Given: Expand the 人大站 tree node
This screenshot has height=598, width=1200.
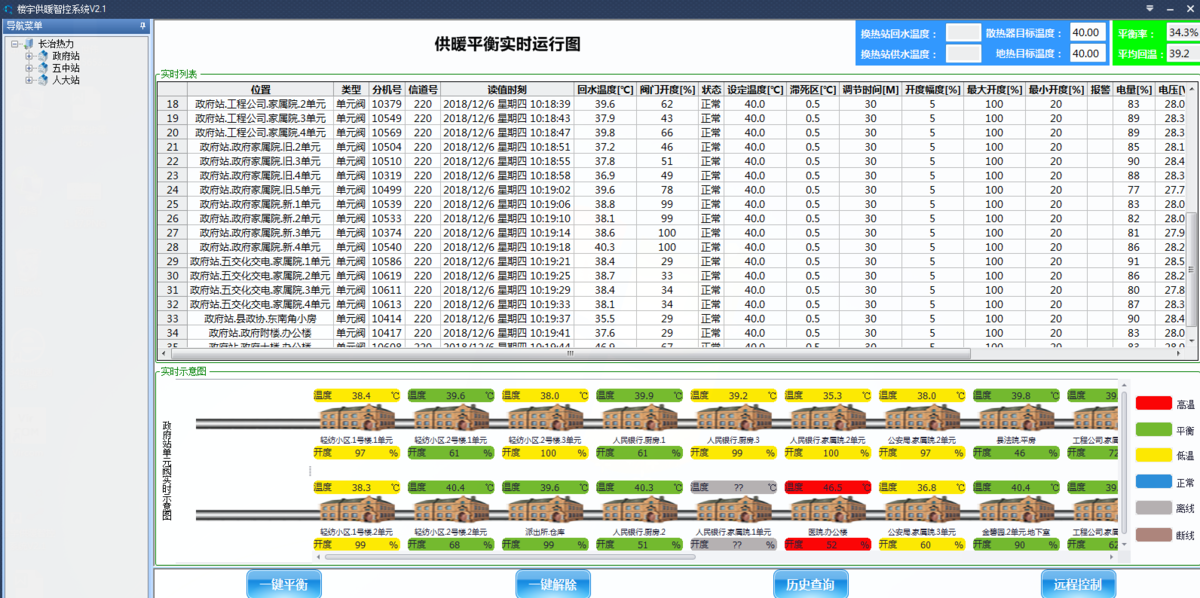Looking at the screenshot, I should coord(29,80).
